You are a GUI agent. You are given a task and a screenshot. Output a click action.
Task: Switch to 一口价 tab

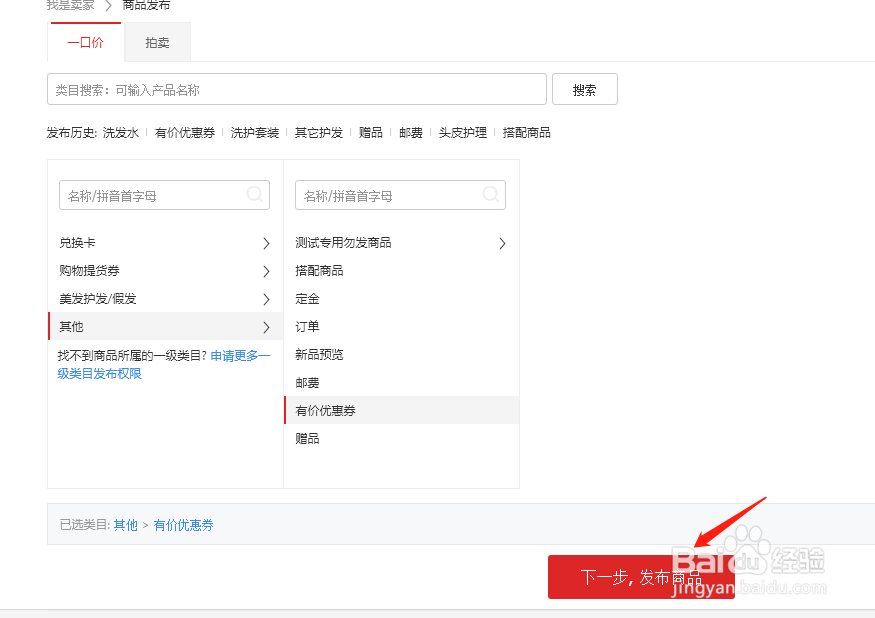(85, 42)
